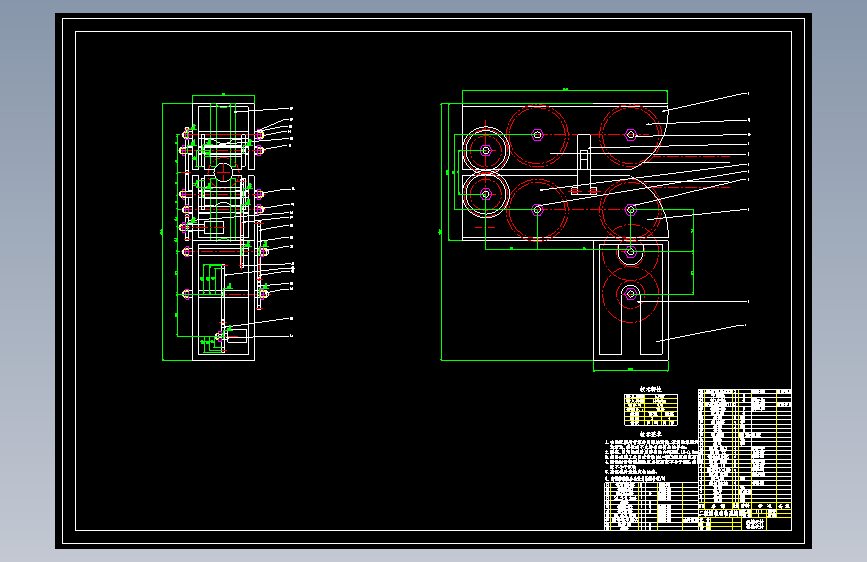The image size is (867, 562).
Task: Click the magenta hex nut of top-middle red gear
Action: [537, 135]
